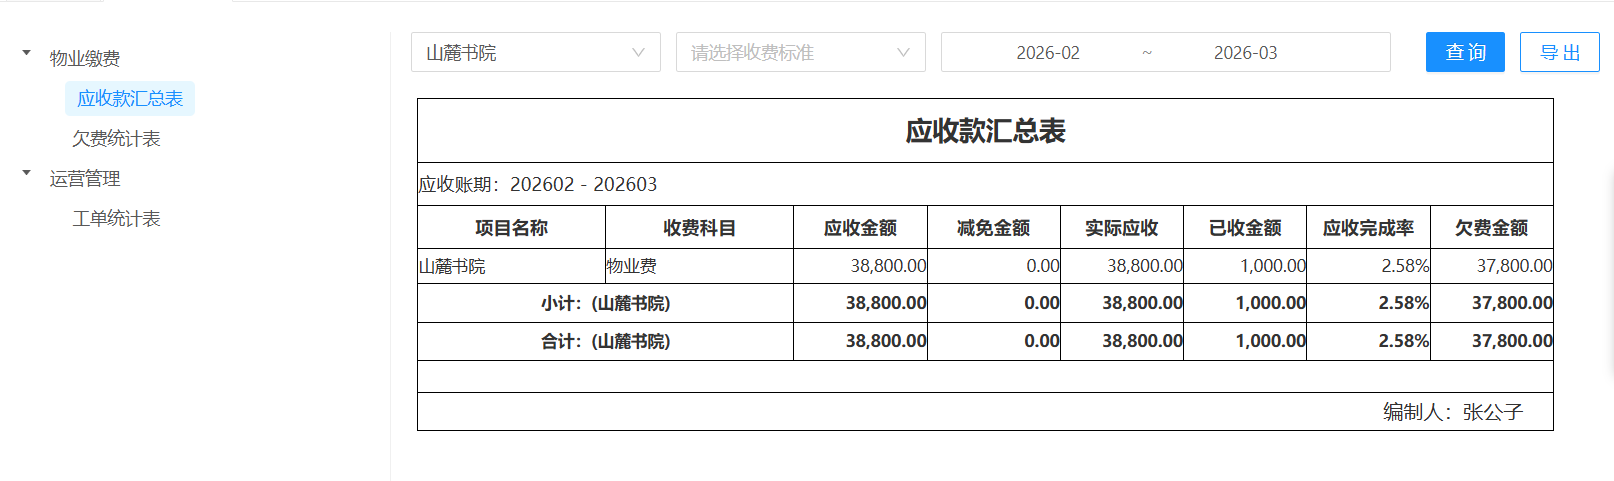Screen dimensions: 1614x481
Task: Open 工单统计表 under 运营管理
Action: tap(116, 219)
